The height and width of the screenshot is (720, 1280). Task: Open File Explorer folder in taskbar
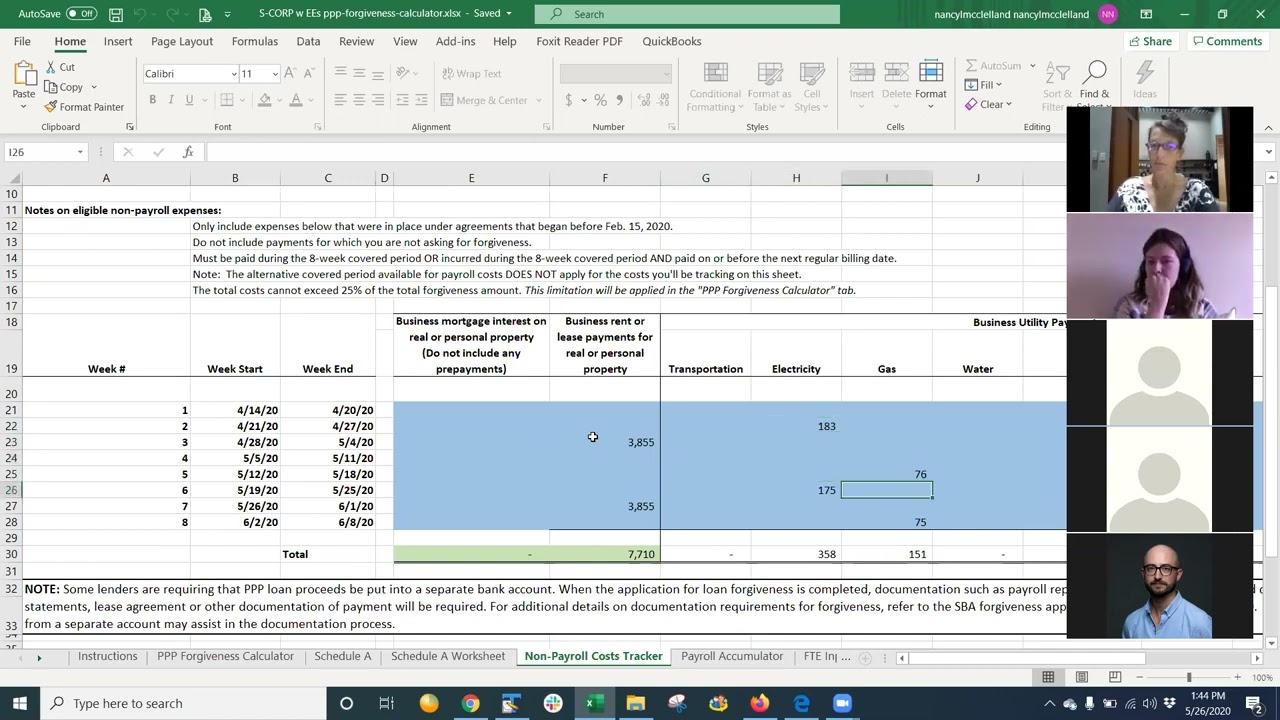pyautogui.click(x=636, y=703)
